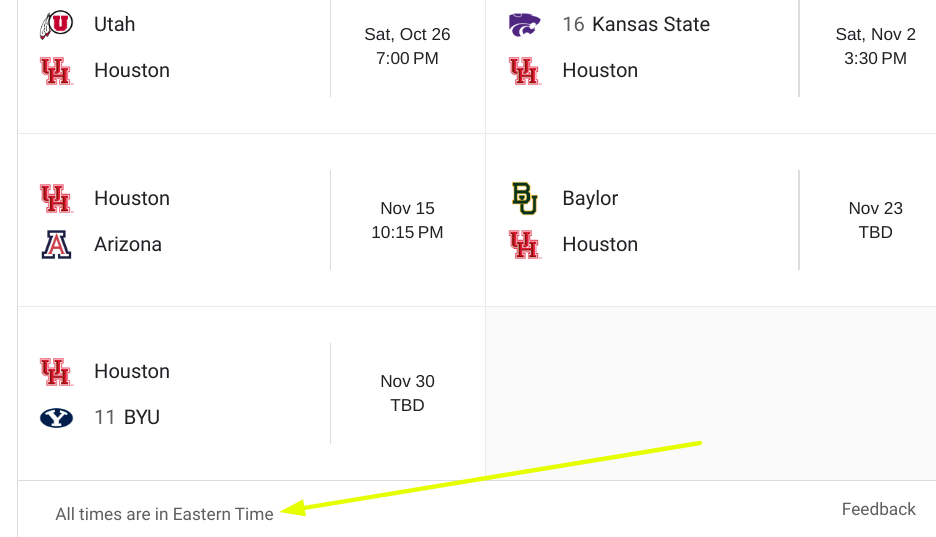Select the Utah team name
Viewport: 936px width, 537px height.
click(x=115, y=24)
